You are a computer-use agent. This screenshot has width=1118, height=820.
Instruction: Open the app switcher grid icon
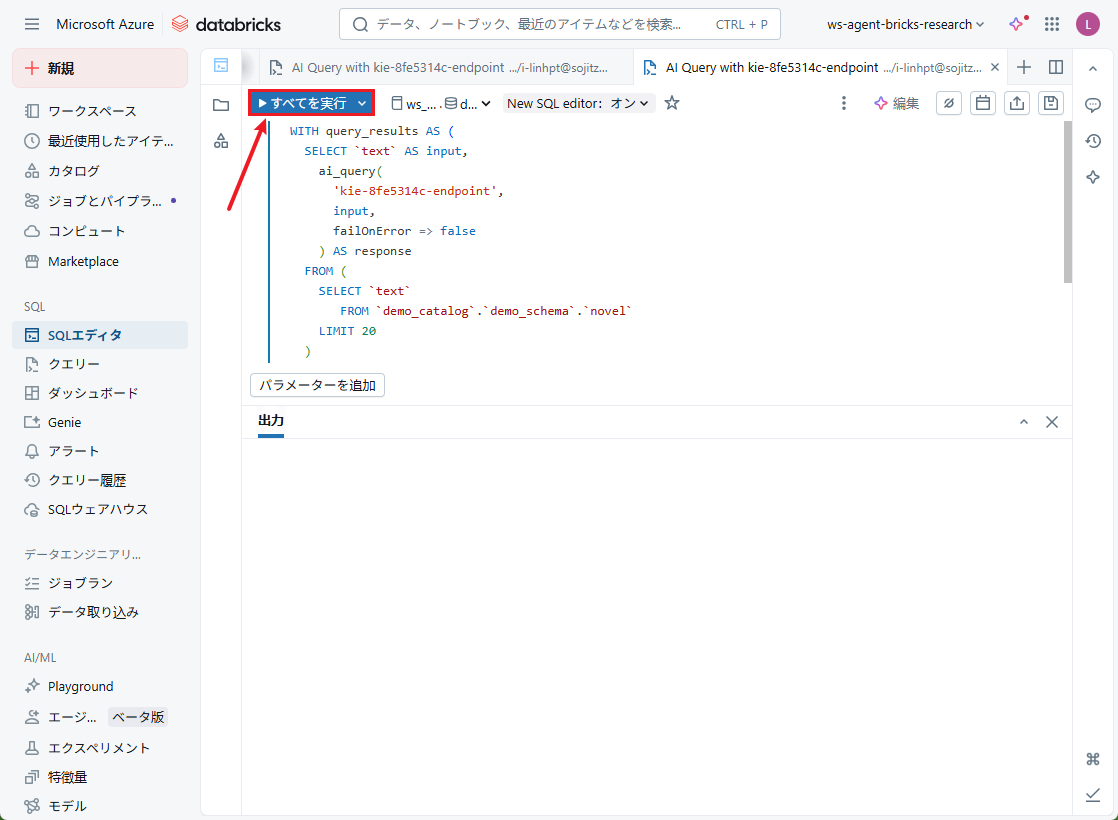[1052, 24]
